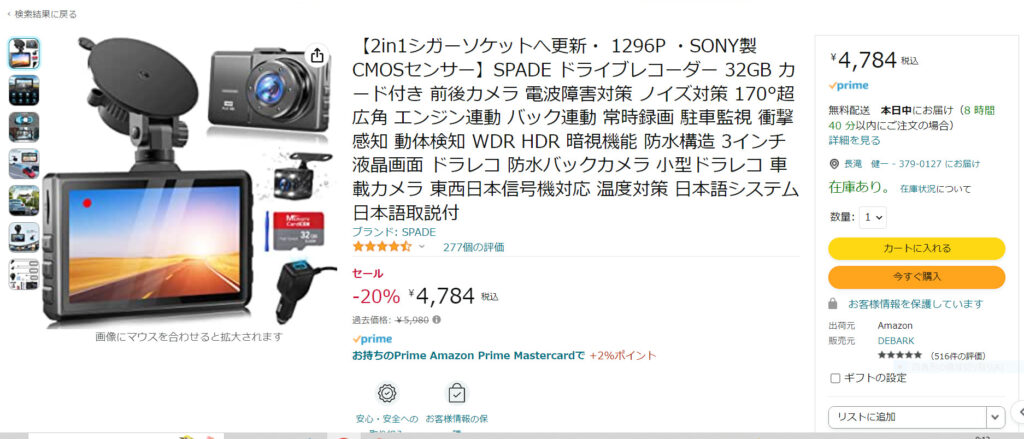The width and height of the screenshot is (1024, 439).
Task: Select the second product thumbnail image
Action: click(x=24, y=90)
